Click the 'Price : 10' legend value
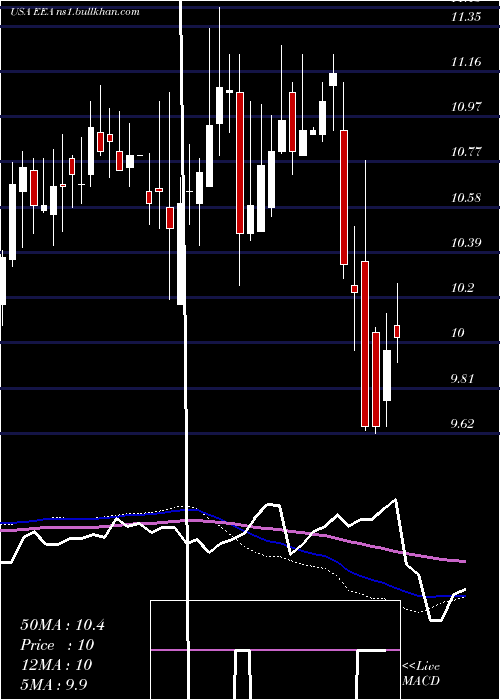Image resolution: width=500 pixels, height=700 pixels. click(x=57, y=645)
